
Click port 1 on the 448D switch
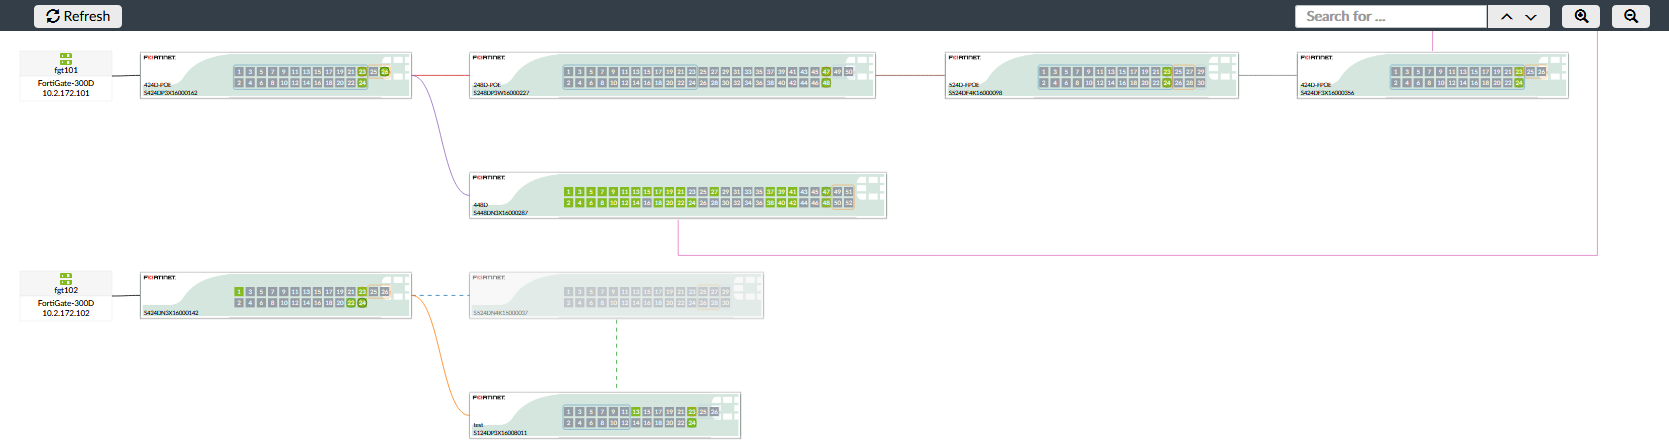(568, 192)
